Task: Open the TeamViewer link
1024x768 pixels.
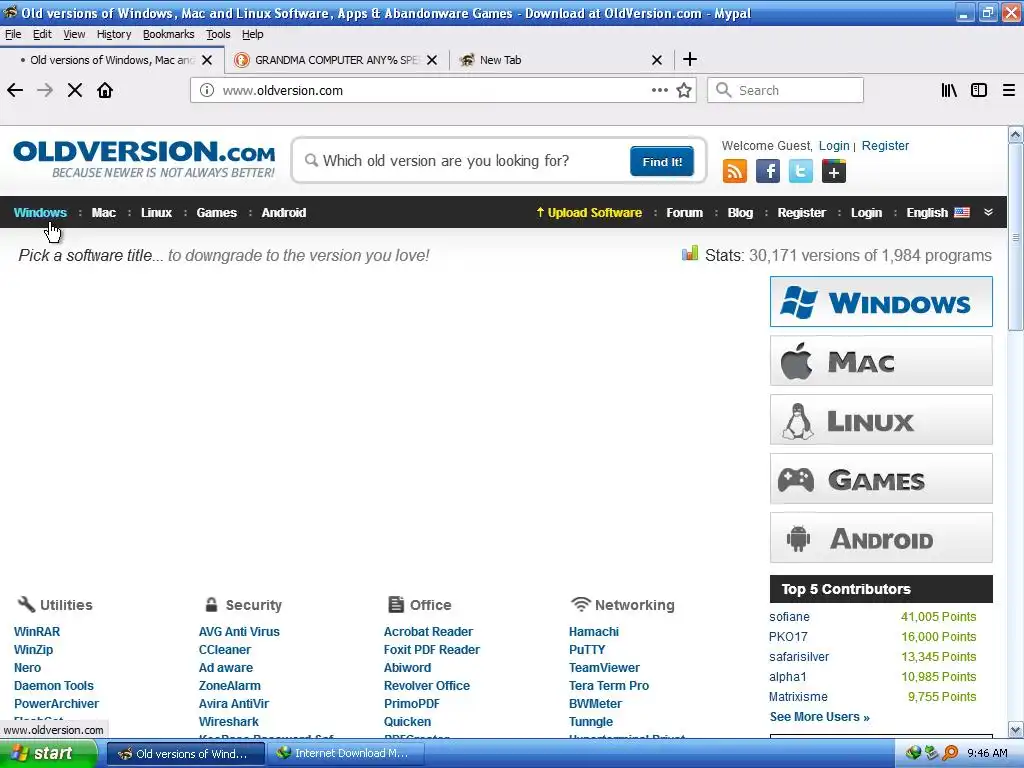Action: (x=604, y=667)
